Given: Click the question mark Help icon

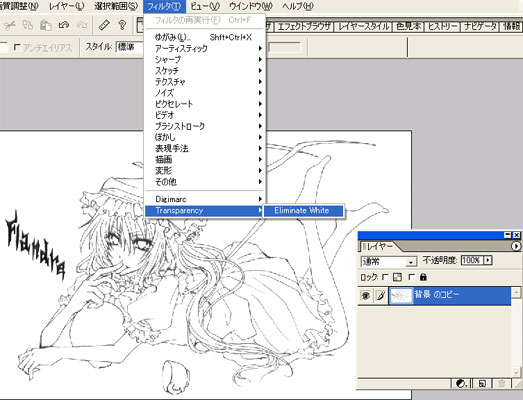Looking at the screenshot, I should pyautogui.click(x=122, y=25).
